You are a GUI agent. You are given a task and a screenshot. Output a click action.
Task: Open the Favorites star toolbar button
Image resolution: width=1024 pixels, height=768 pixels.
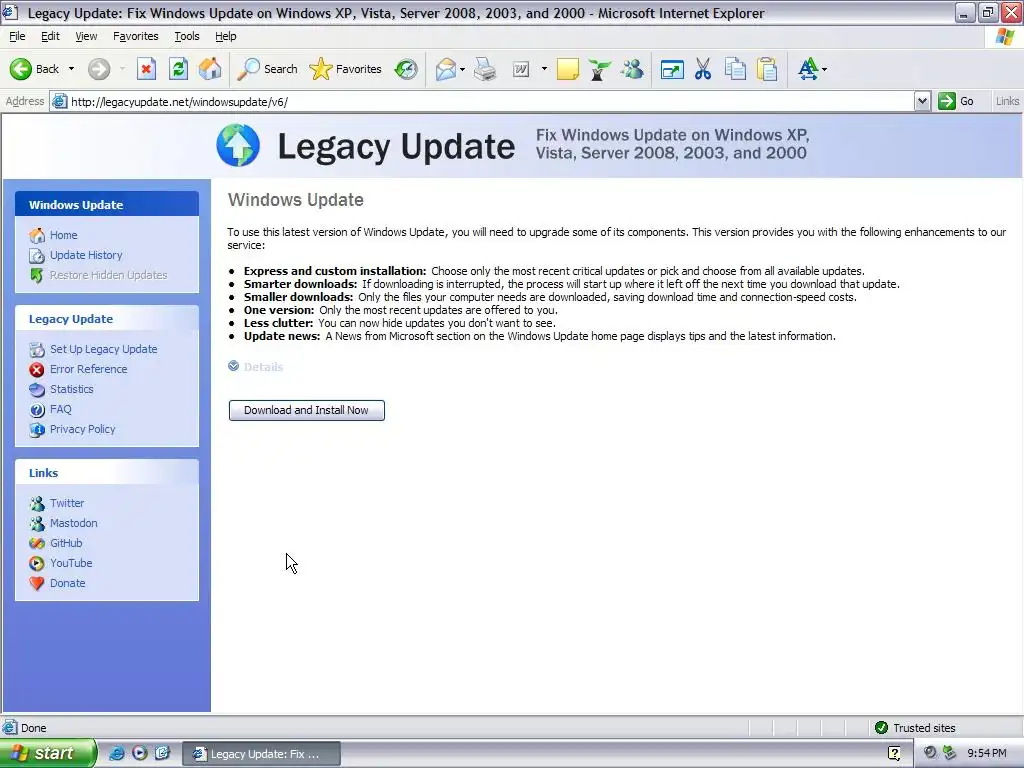click(x=345, y=69)
